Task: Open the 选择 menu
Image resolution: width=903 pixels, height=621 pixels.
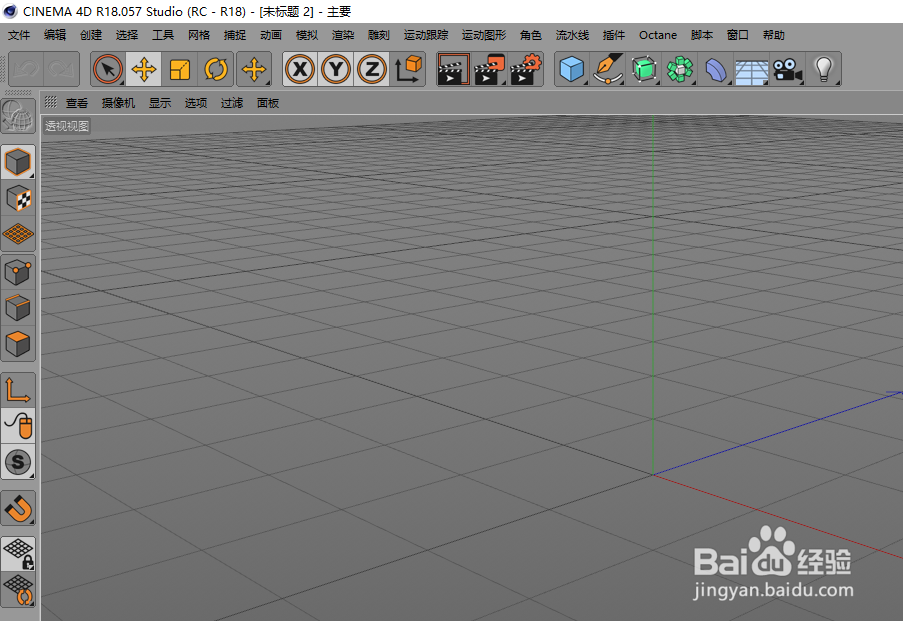Action: coord(127,35)
